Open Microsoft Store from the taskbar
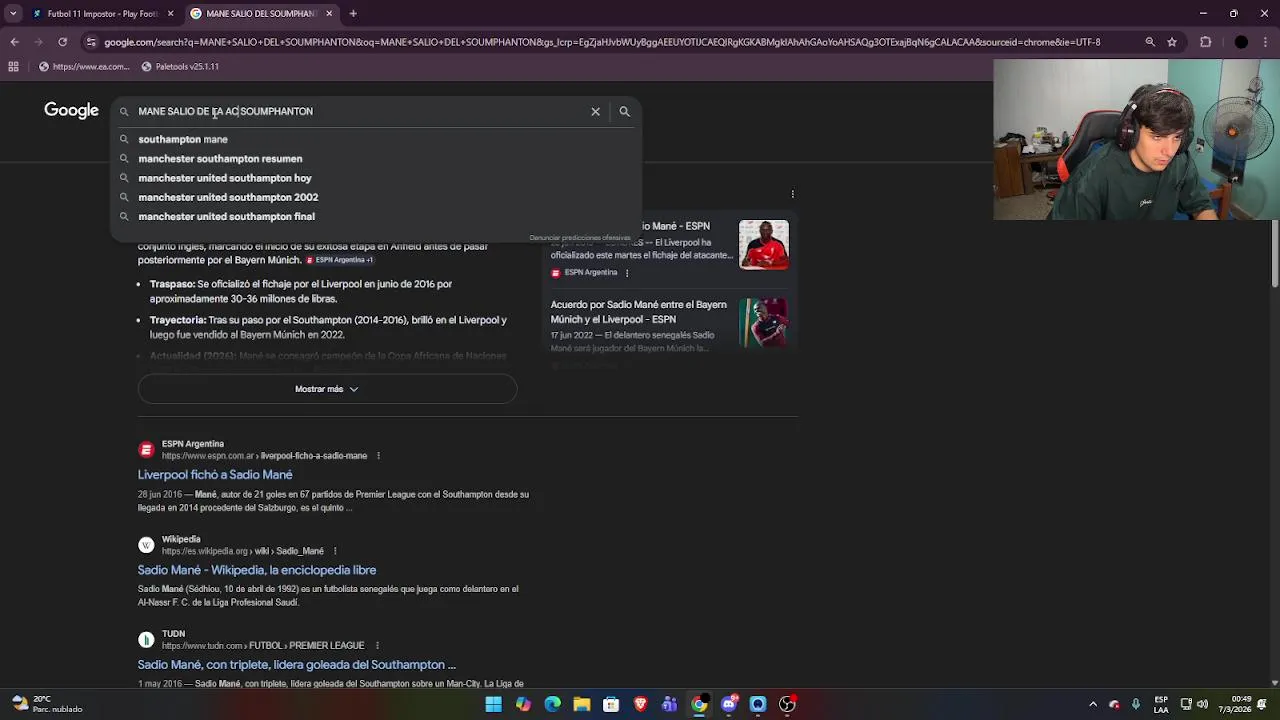This screenshot has width=1280, height=720. coord(611,704)
